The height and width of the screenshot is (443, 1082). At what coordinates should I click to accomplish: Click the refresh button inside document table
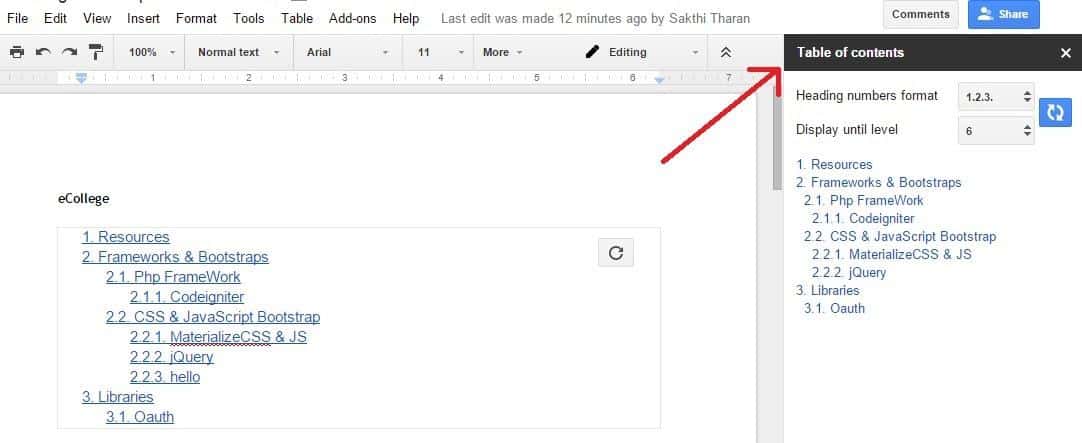[616, 253]
